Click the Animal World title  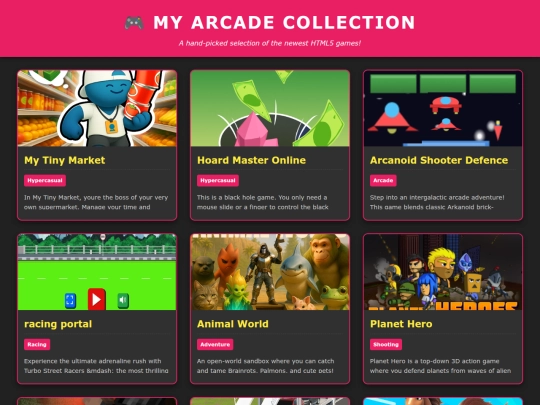point(233,324)
